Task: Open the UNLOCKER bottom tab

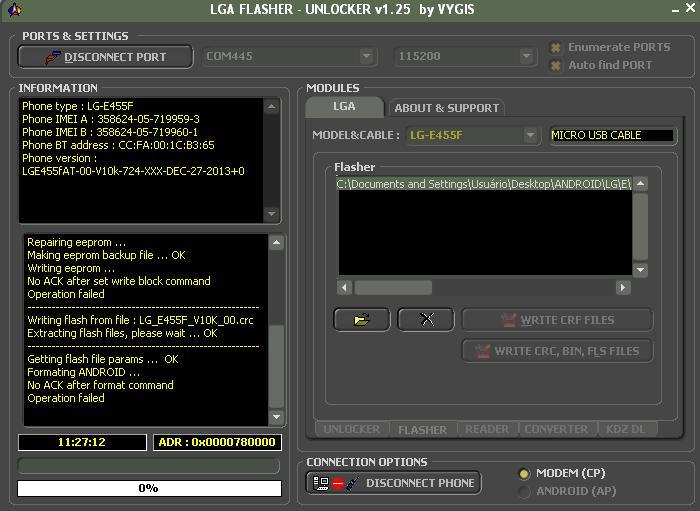Action: tap(352, 429)
